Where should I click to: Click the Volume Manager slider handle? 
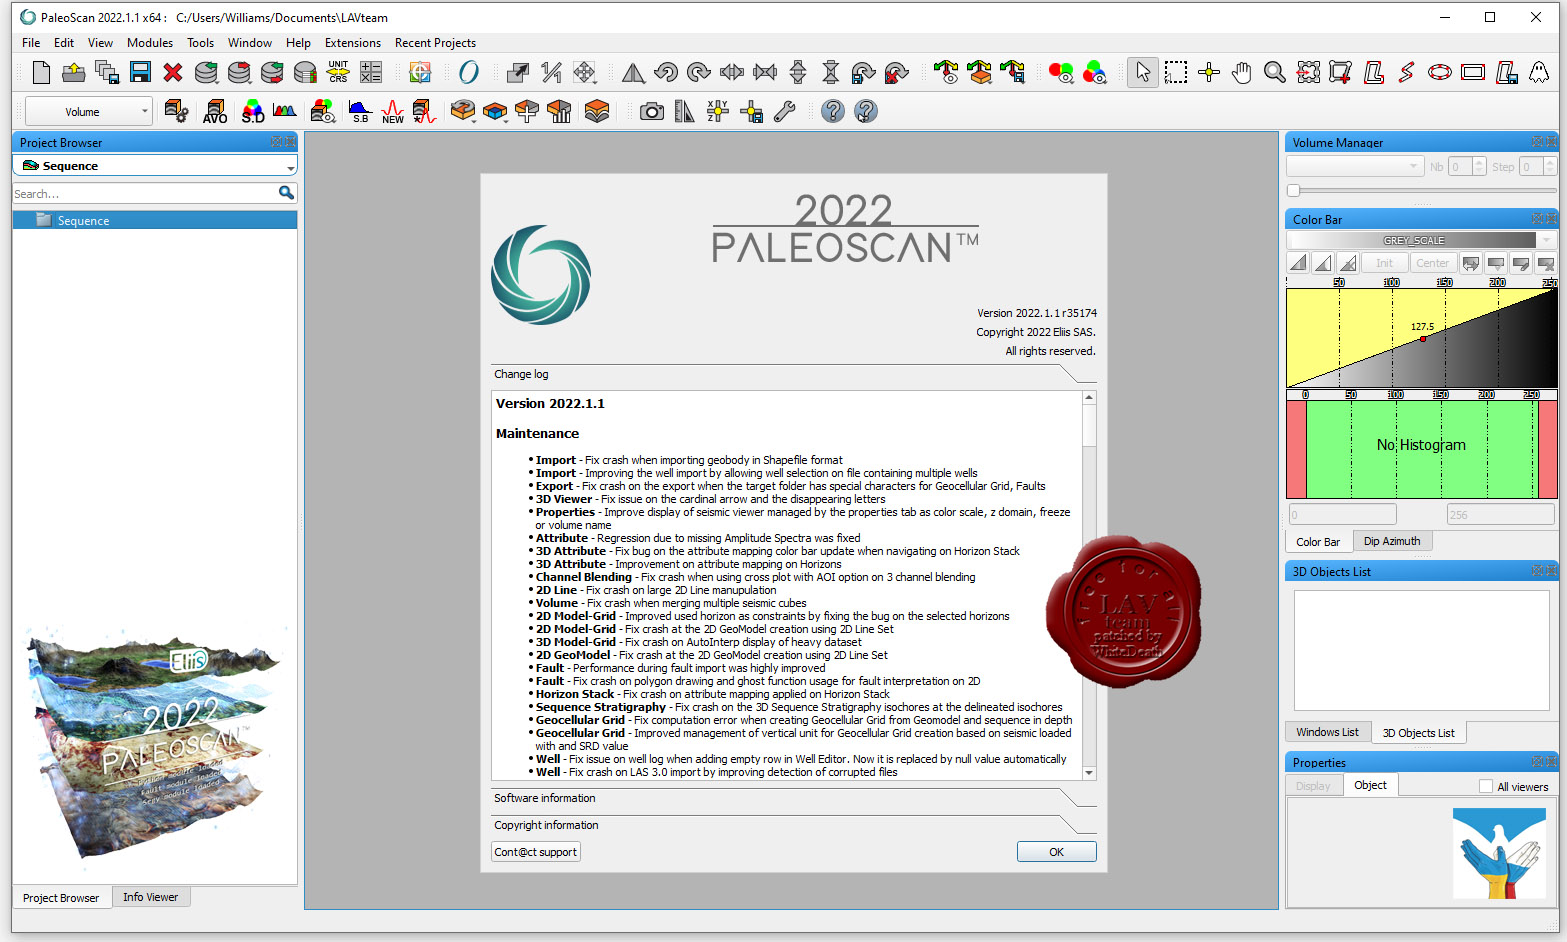coord(1293,190)
